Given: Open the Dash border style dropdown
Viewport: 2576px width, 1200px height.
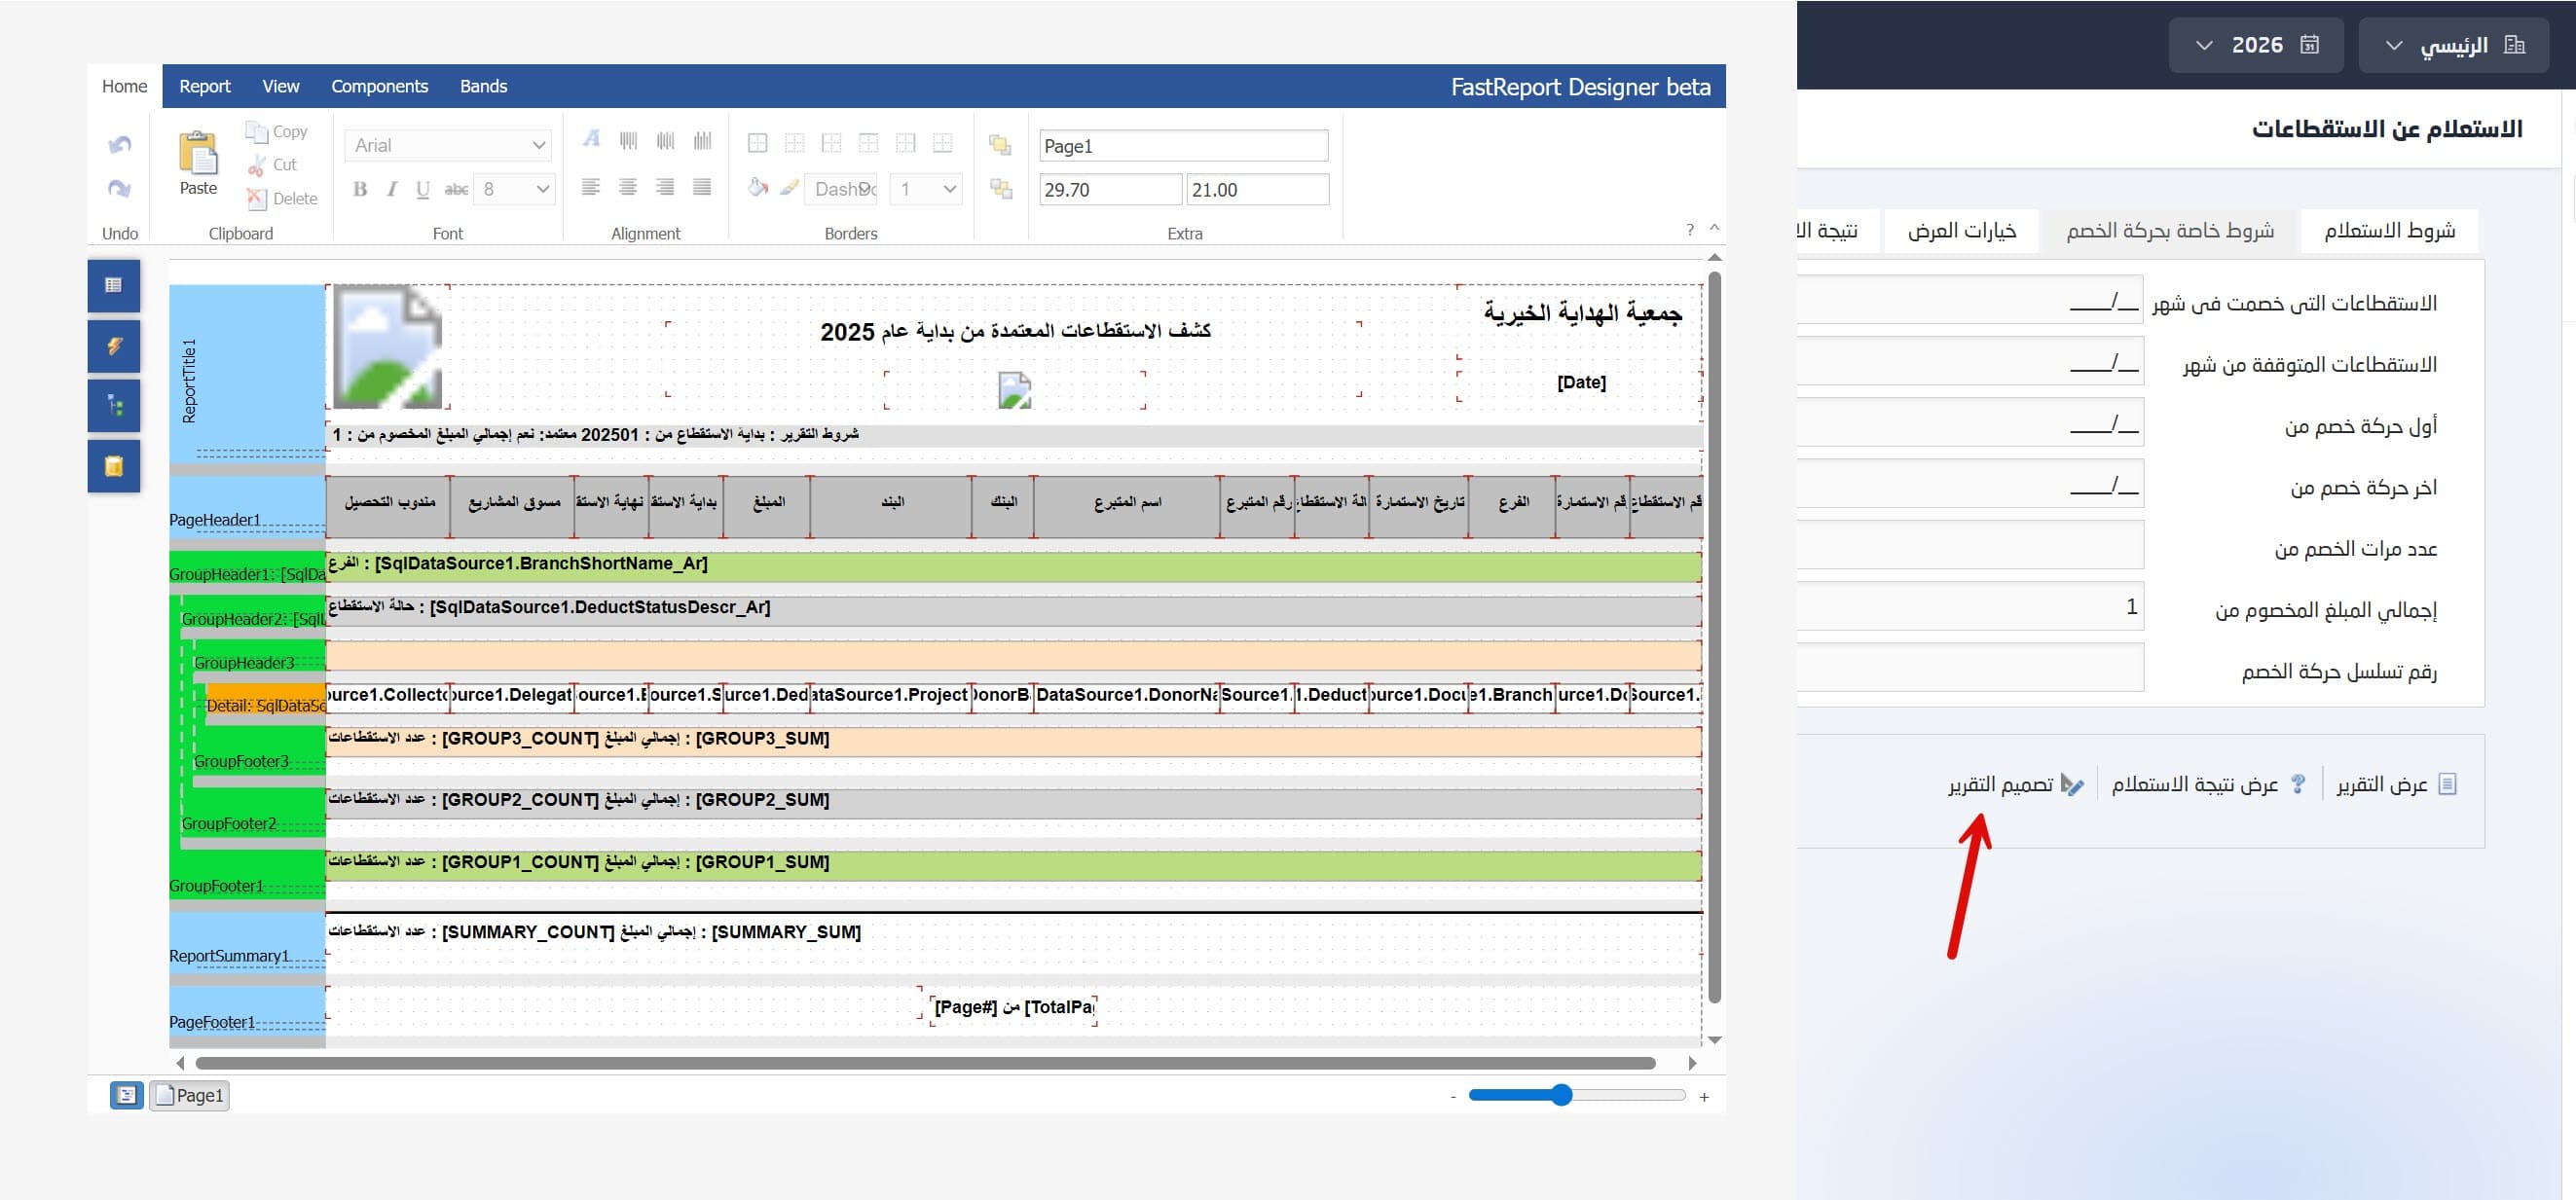Looking at the screenshot, I should pyautogui.click(x=842, y=188).
